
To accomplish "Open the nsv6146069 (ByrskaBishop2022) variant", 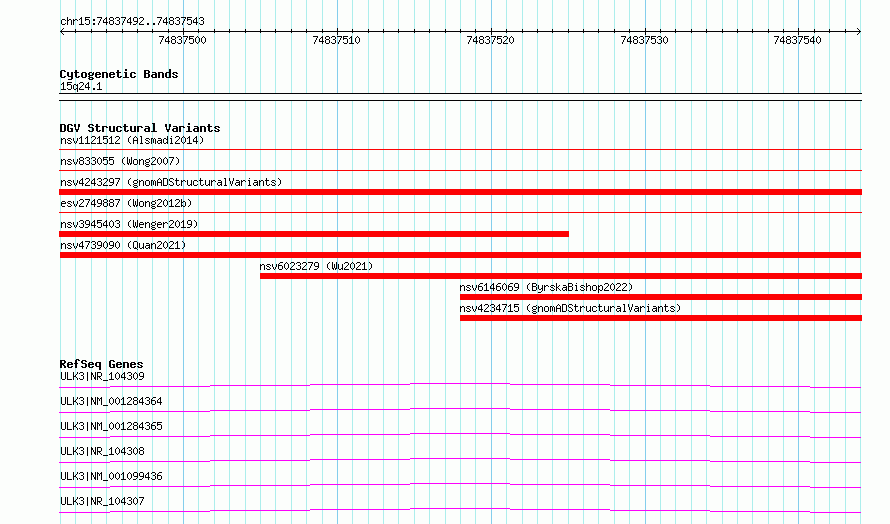I will point(546,287).
